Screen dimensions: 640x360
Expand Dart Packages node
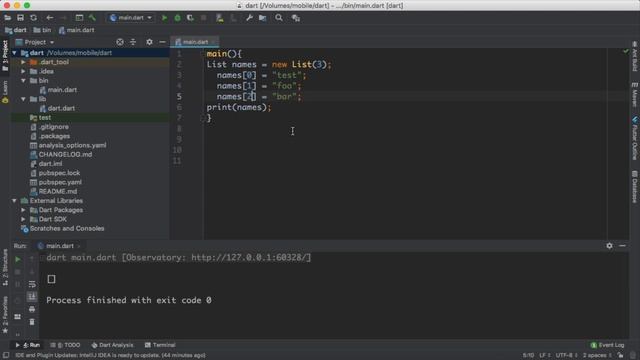pos(23,210)
